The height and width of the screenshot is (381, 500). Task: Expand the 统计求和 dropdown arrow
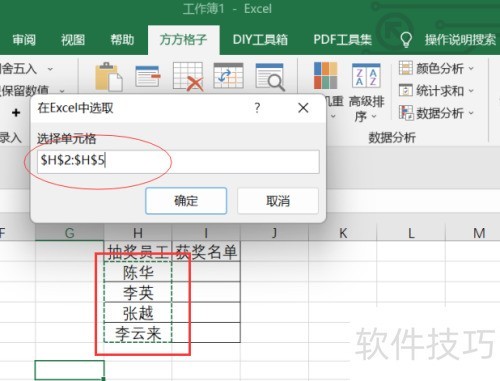pos(471,90)
